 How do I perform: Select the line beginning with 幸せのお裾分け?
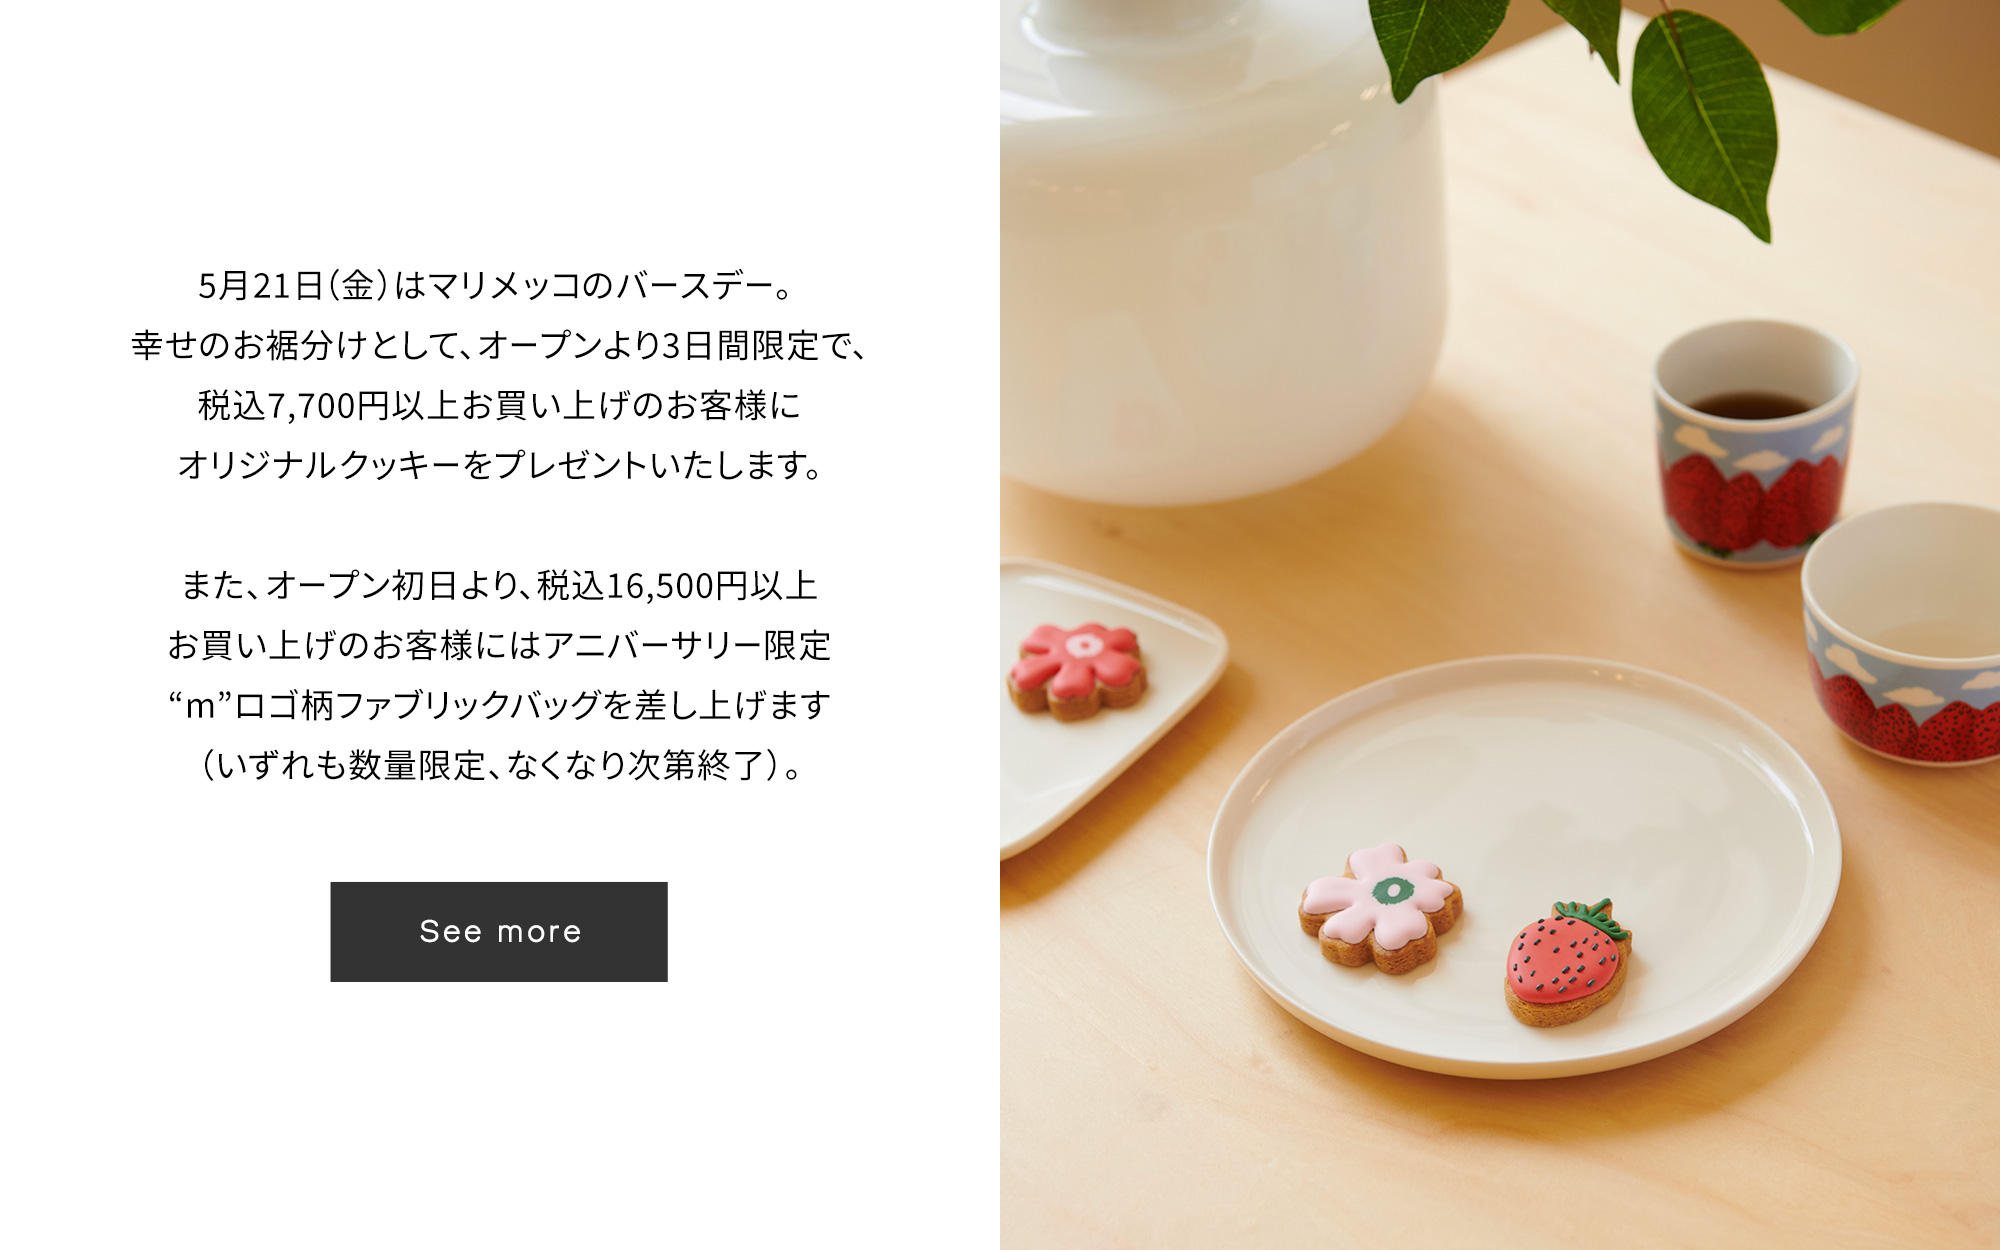point(498,346)
